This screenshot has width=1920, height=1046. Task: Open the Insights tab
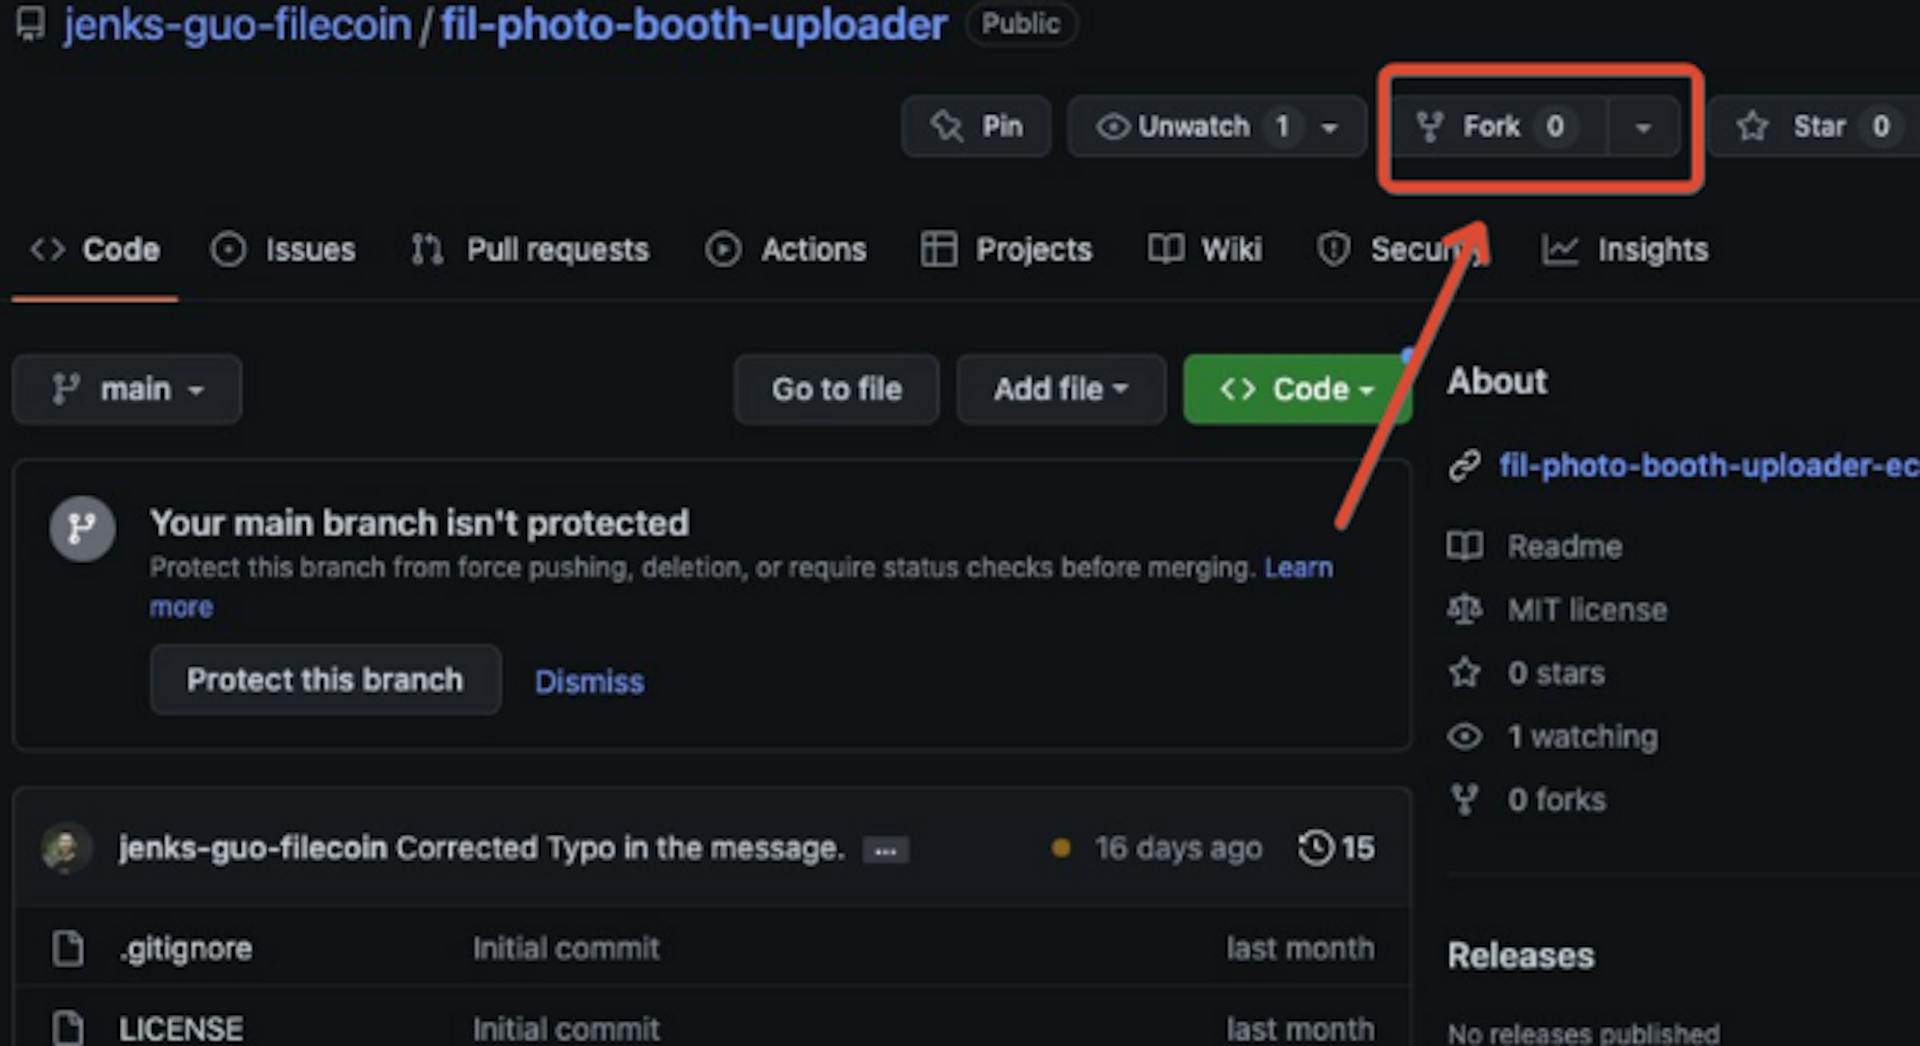(x=1625, y=250)
